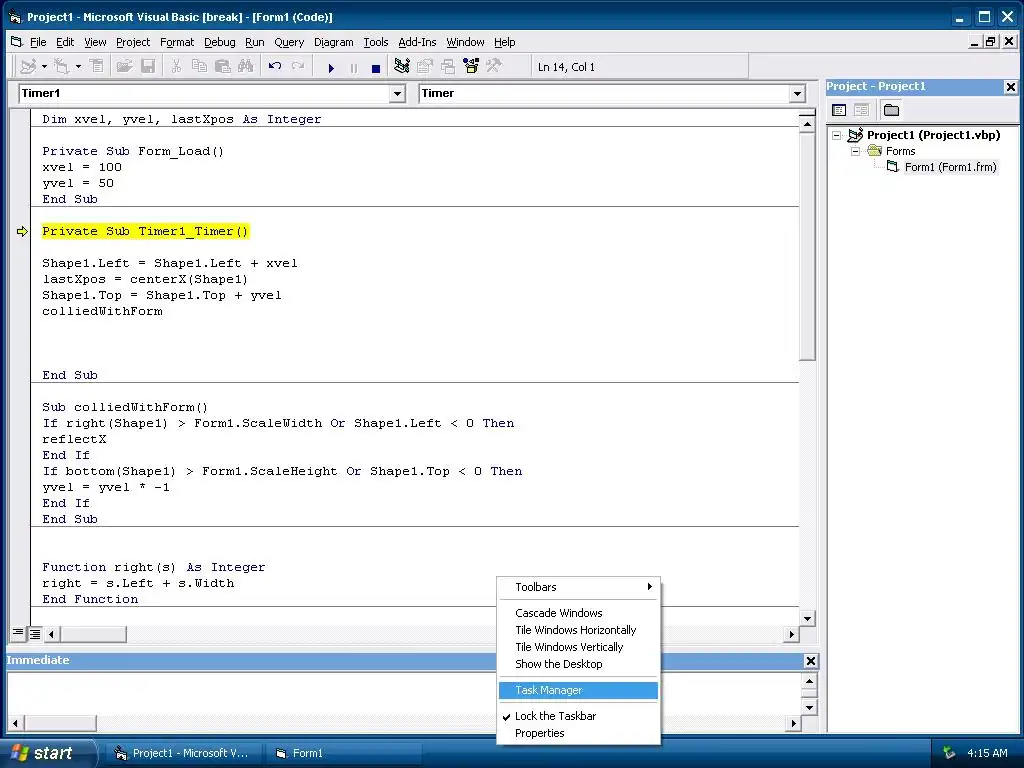This screenshot has width=1024, height=768.
Task: Open the Object Browser toolbar icon
Action: point(471,66)
